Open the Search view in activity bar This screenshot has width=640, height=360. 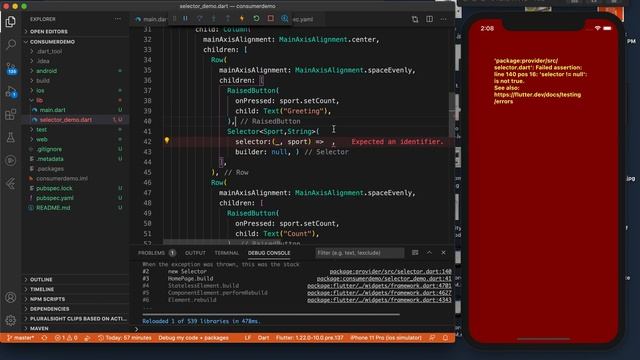pyautogui.click(x=11, y=44)
